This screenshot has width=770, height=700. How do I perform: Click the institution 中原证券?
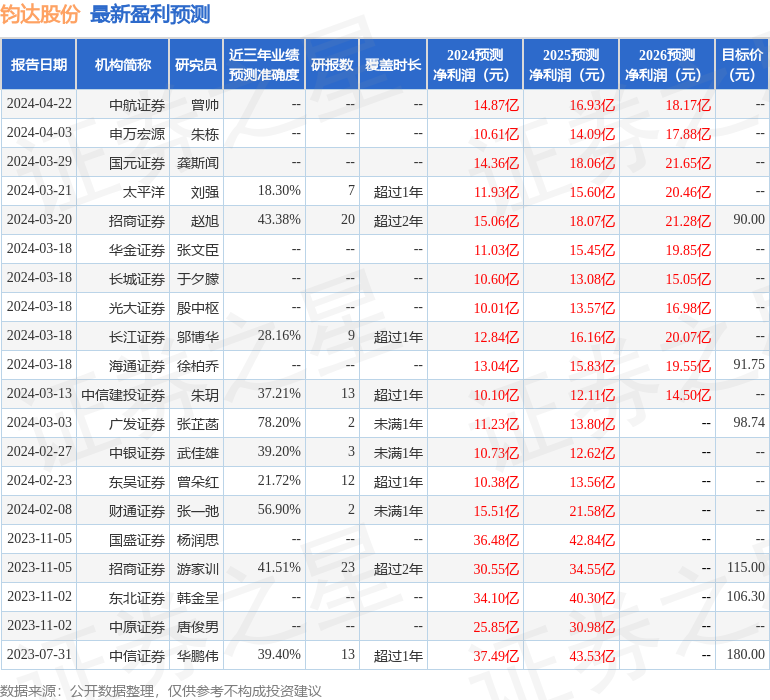pyautogui.click(x=137, y=627)
